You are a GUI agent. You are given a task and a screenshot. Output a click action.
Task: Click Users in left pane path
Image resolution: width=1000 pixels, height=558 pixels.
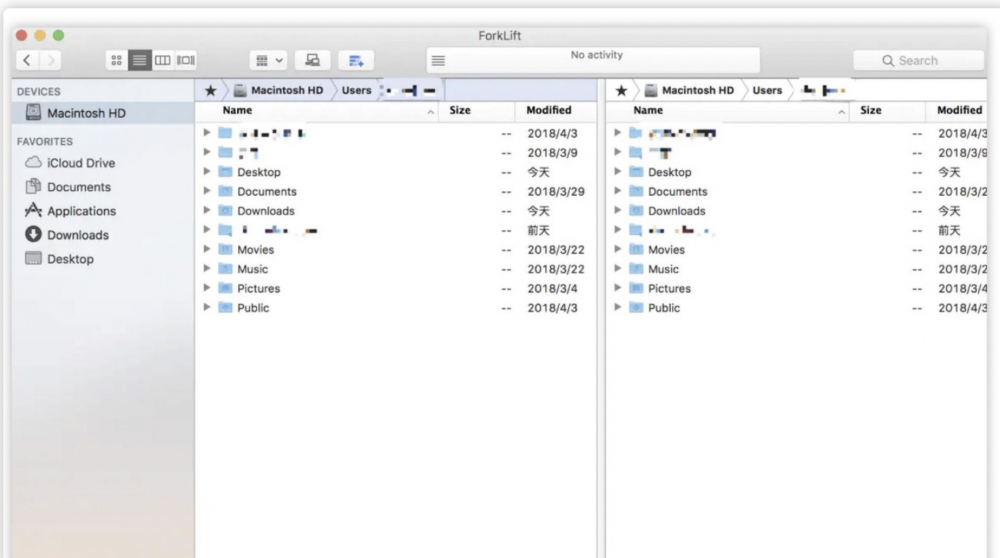tap(356, 91)
